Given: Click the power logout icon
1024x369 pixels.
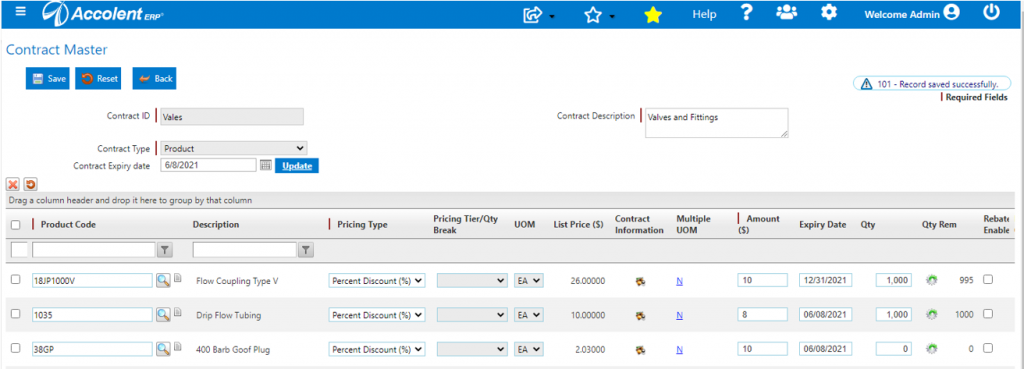Looking at the screenshot, I should point(992,12).
